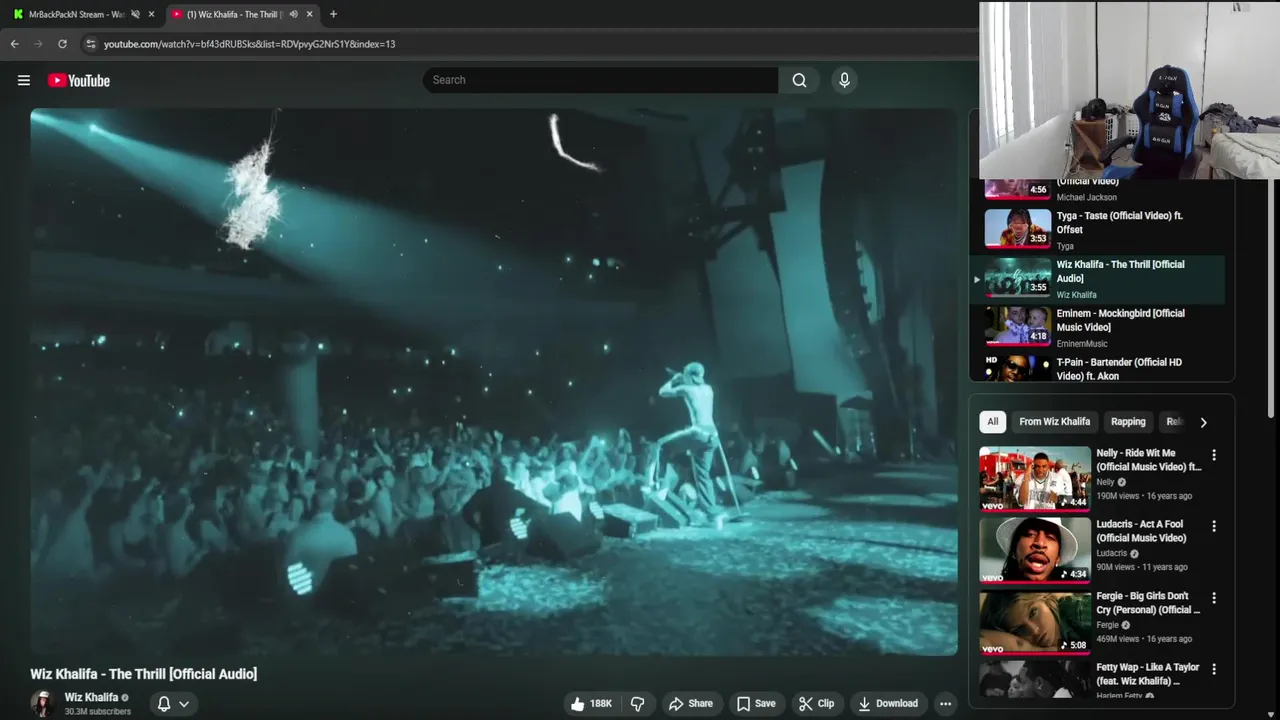This screenshot has width=1280, height=720.
Task: Open Fergie Big Girls Don't Cry thumbnail
Action: click(x=1035, y=621)
